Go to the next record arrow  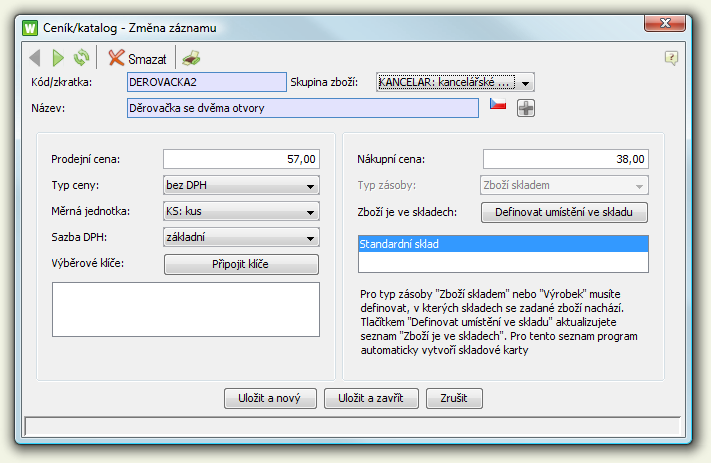58,58
